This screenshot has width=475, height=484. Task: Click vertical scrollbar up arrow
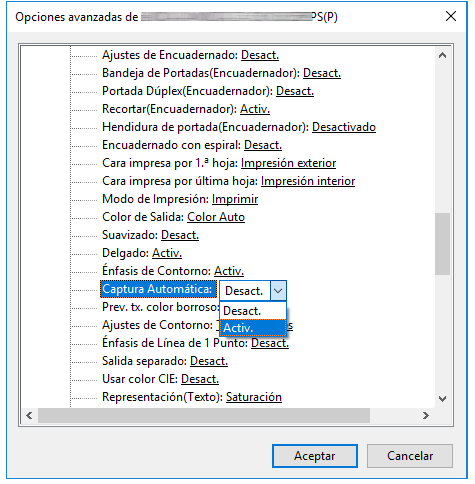pyautogui.click(x=442, y=55)
